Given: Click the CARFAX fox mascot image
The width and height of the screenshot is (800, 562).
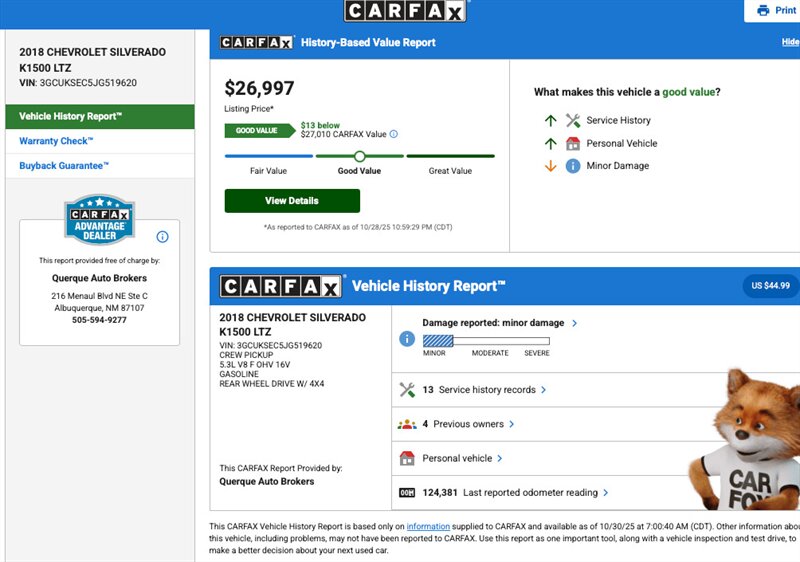Looking at the screenshot, I should (745, 440).
